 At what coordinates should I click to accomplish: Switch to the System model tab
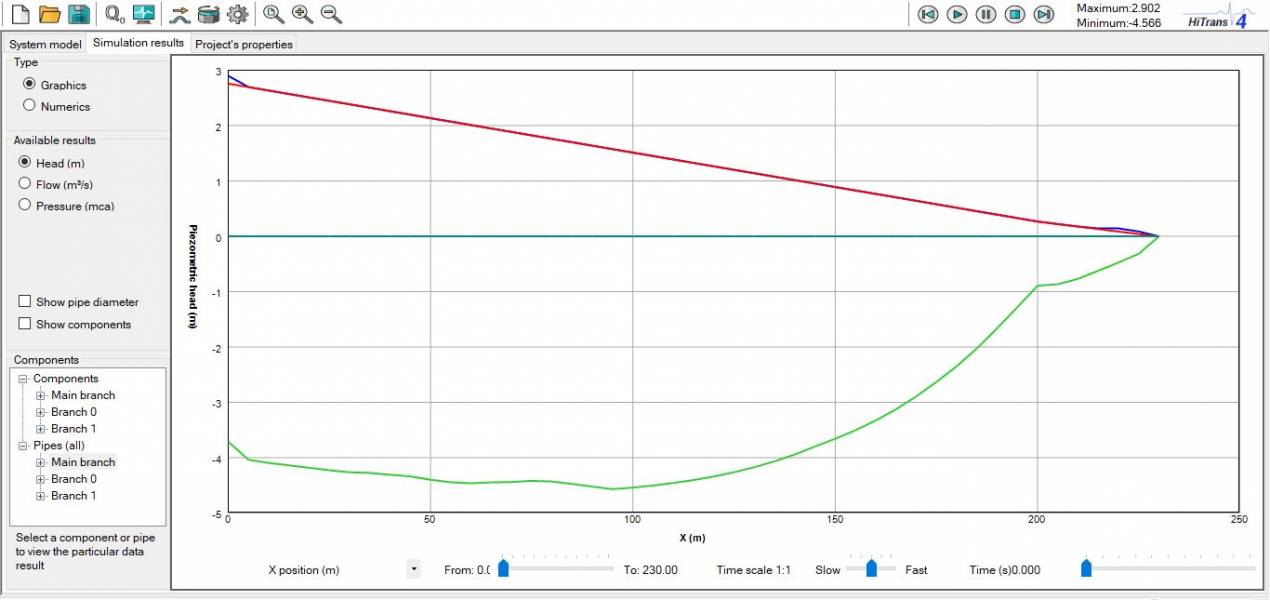pyautogui.click(x=45, y=44)
